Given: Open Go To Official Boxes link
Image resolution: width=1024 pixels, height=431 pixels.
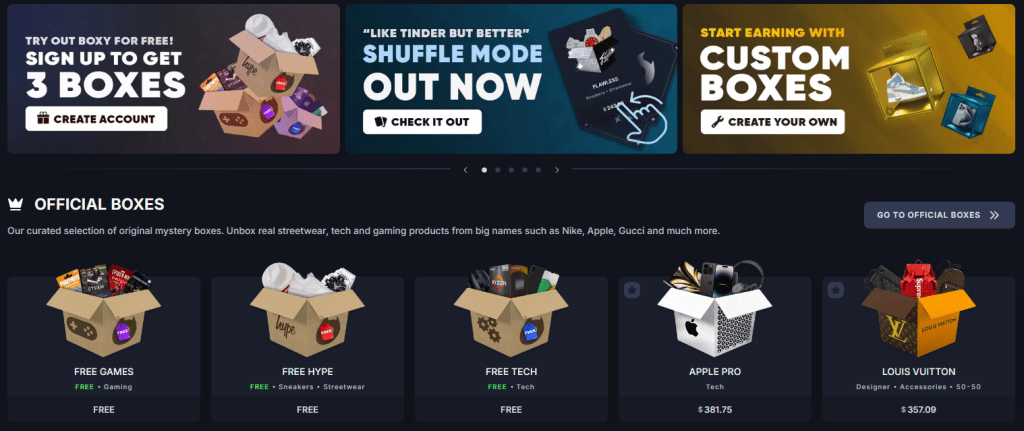Looking at the screenshot, I should pos(939,215).
